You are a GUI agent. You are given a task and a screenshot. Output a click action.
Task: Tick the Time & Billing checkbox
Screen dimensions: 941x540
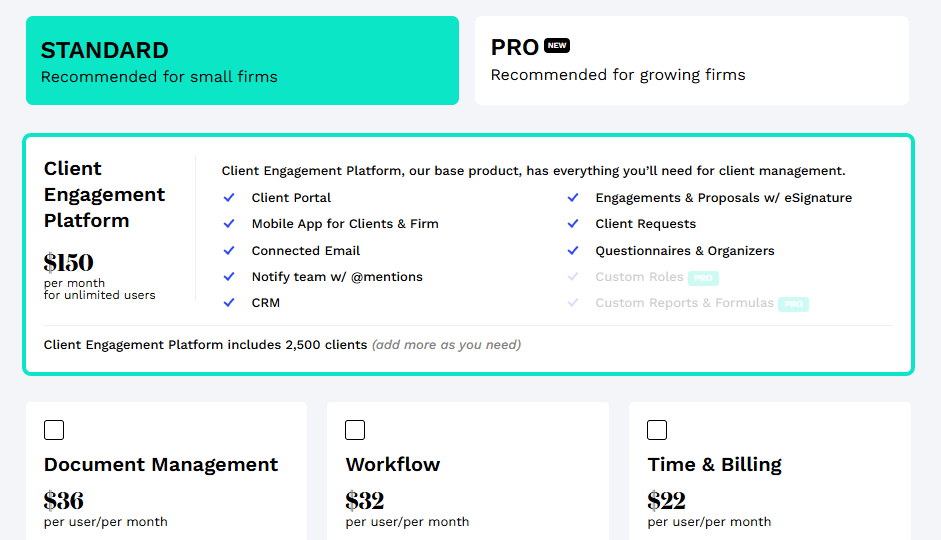(657, 430)
